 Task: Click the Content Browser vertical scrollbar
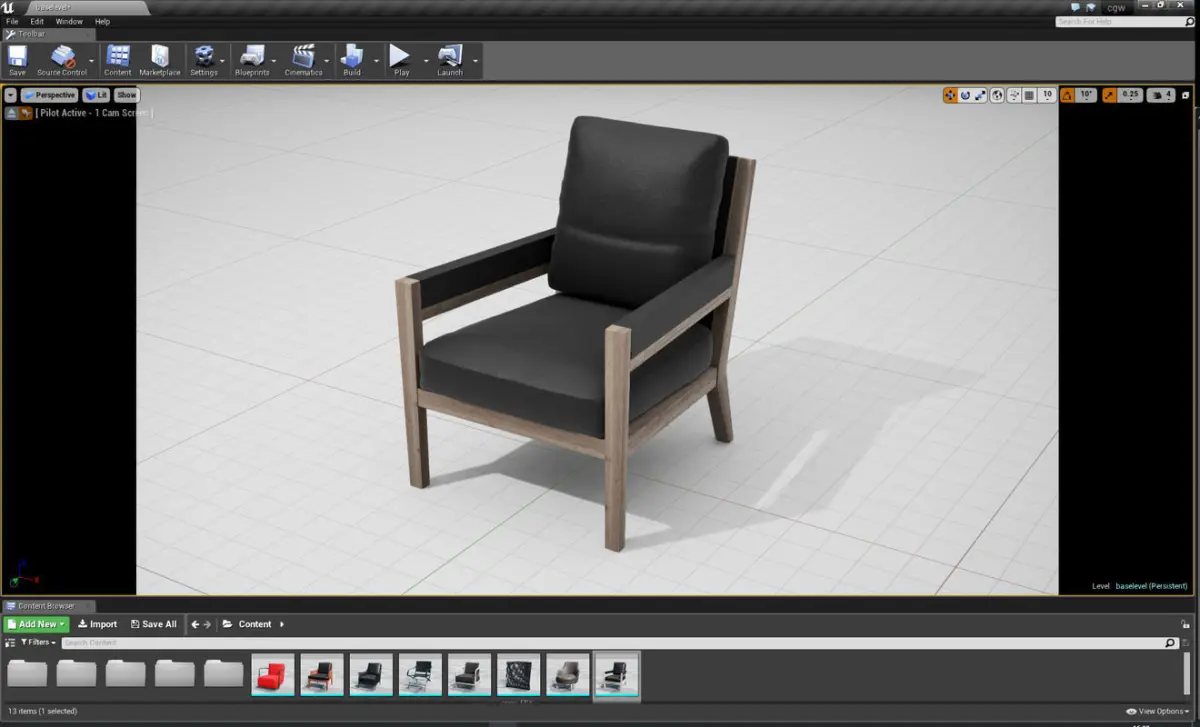pos(1187,672)
